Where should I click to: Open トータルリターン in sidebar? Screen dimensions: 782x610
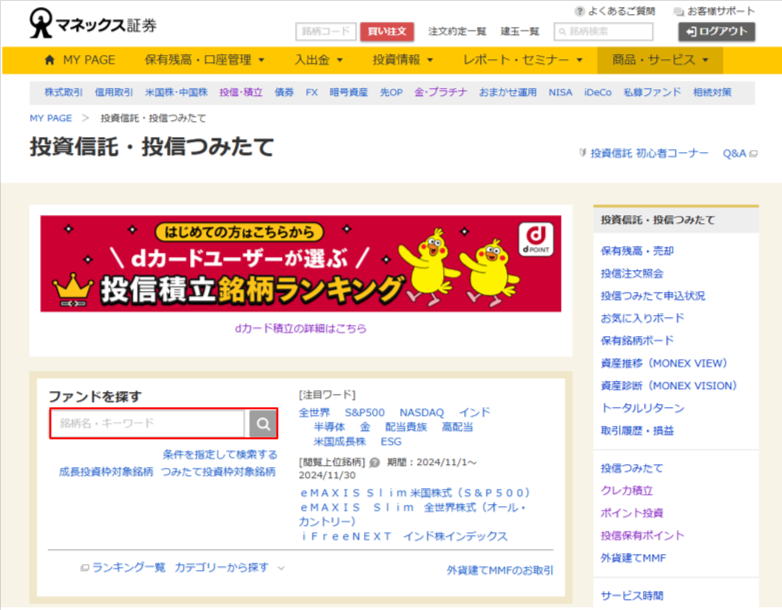tap(642, 408)
